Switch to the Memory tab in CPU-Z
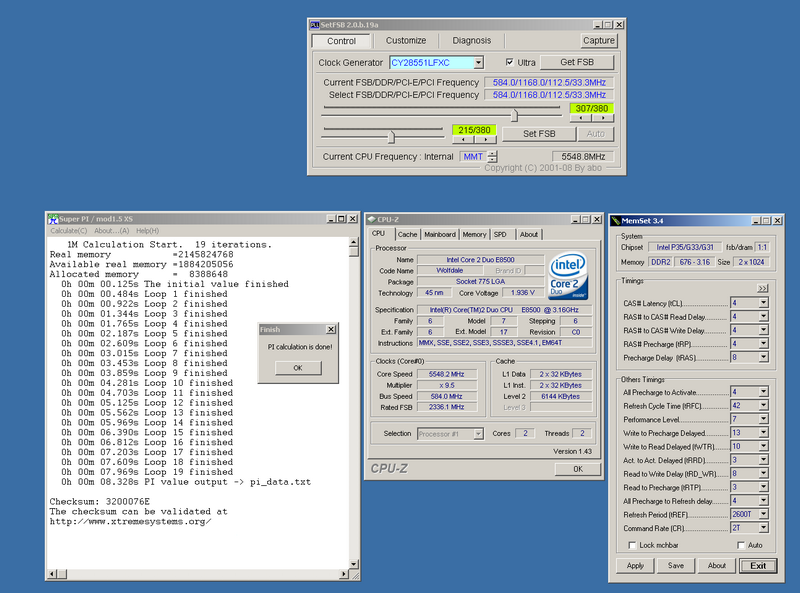This screenshot has height=593, width=800. (474, 235)
